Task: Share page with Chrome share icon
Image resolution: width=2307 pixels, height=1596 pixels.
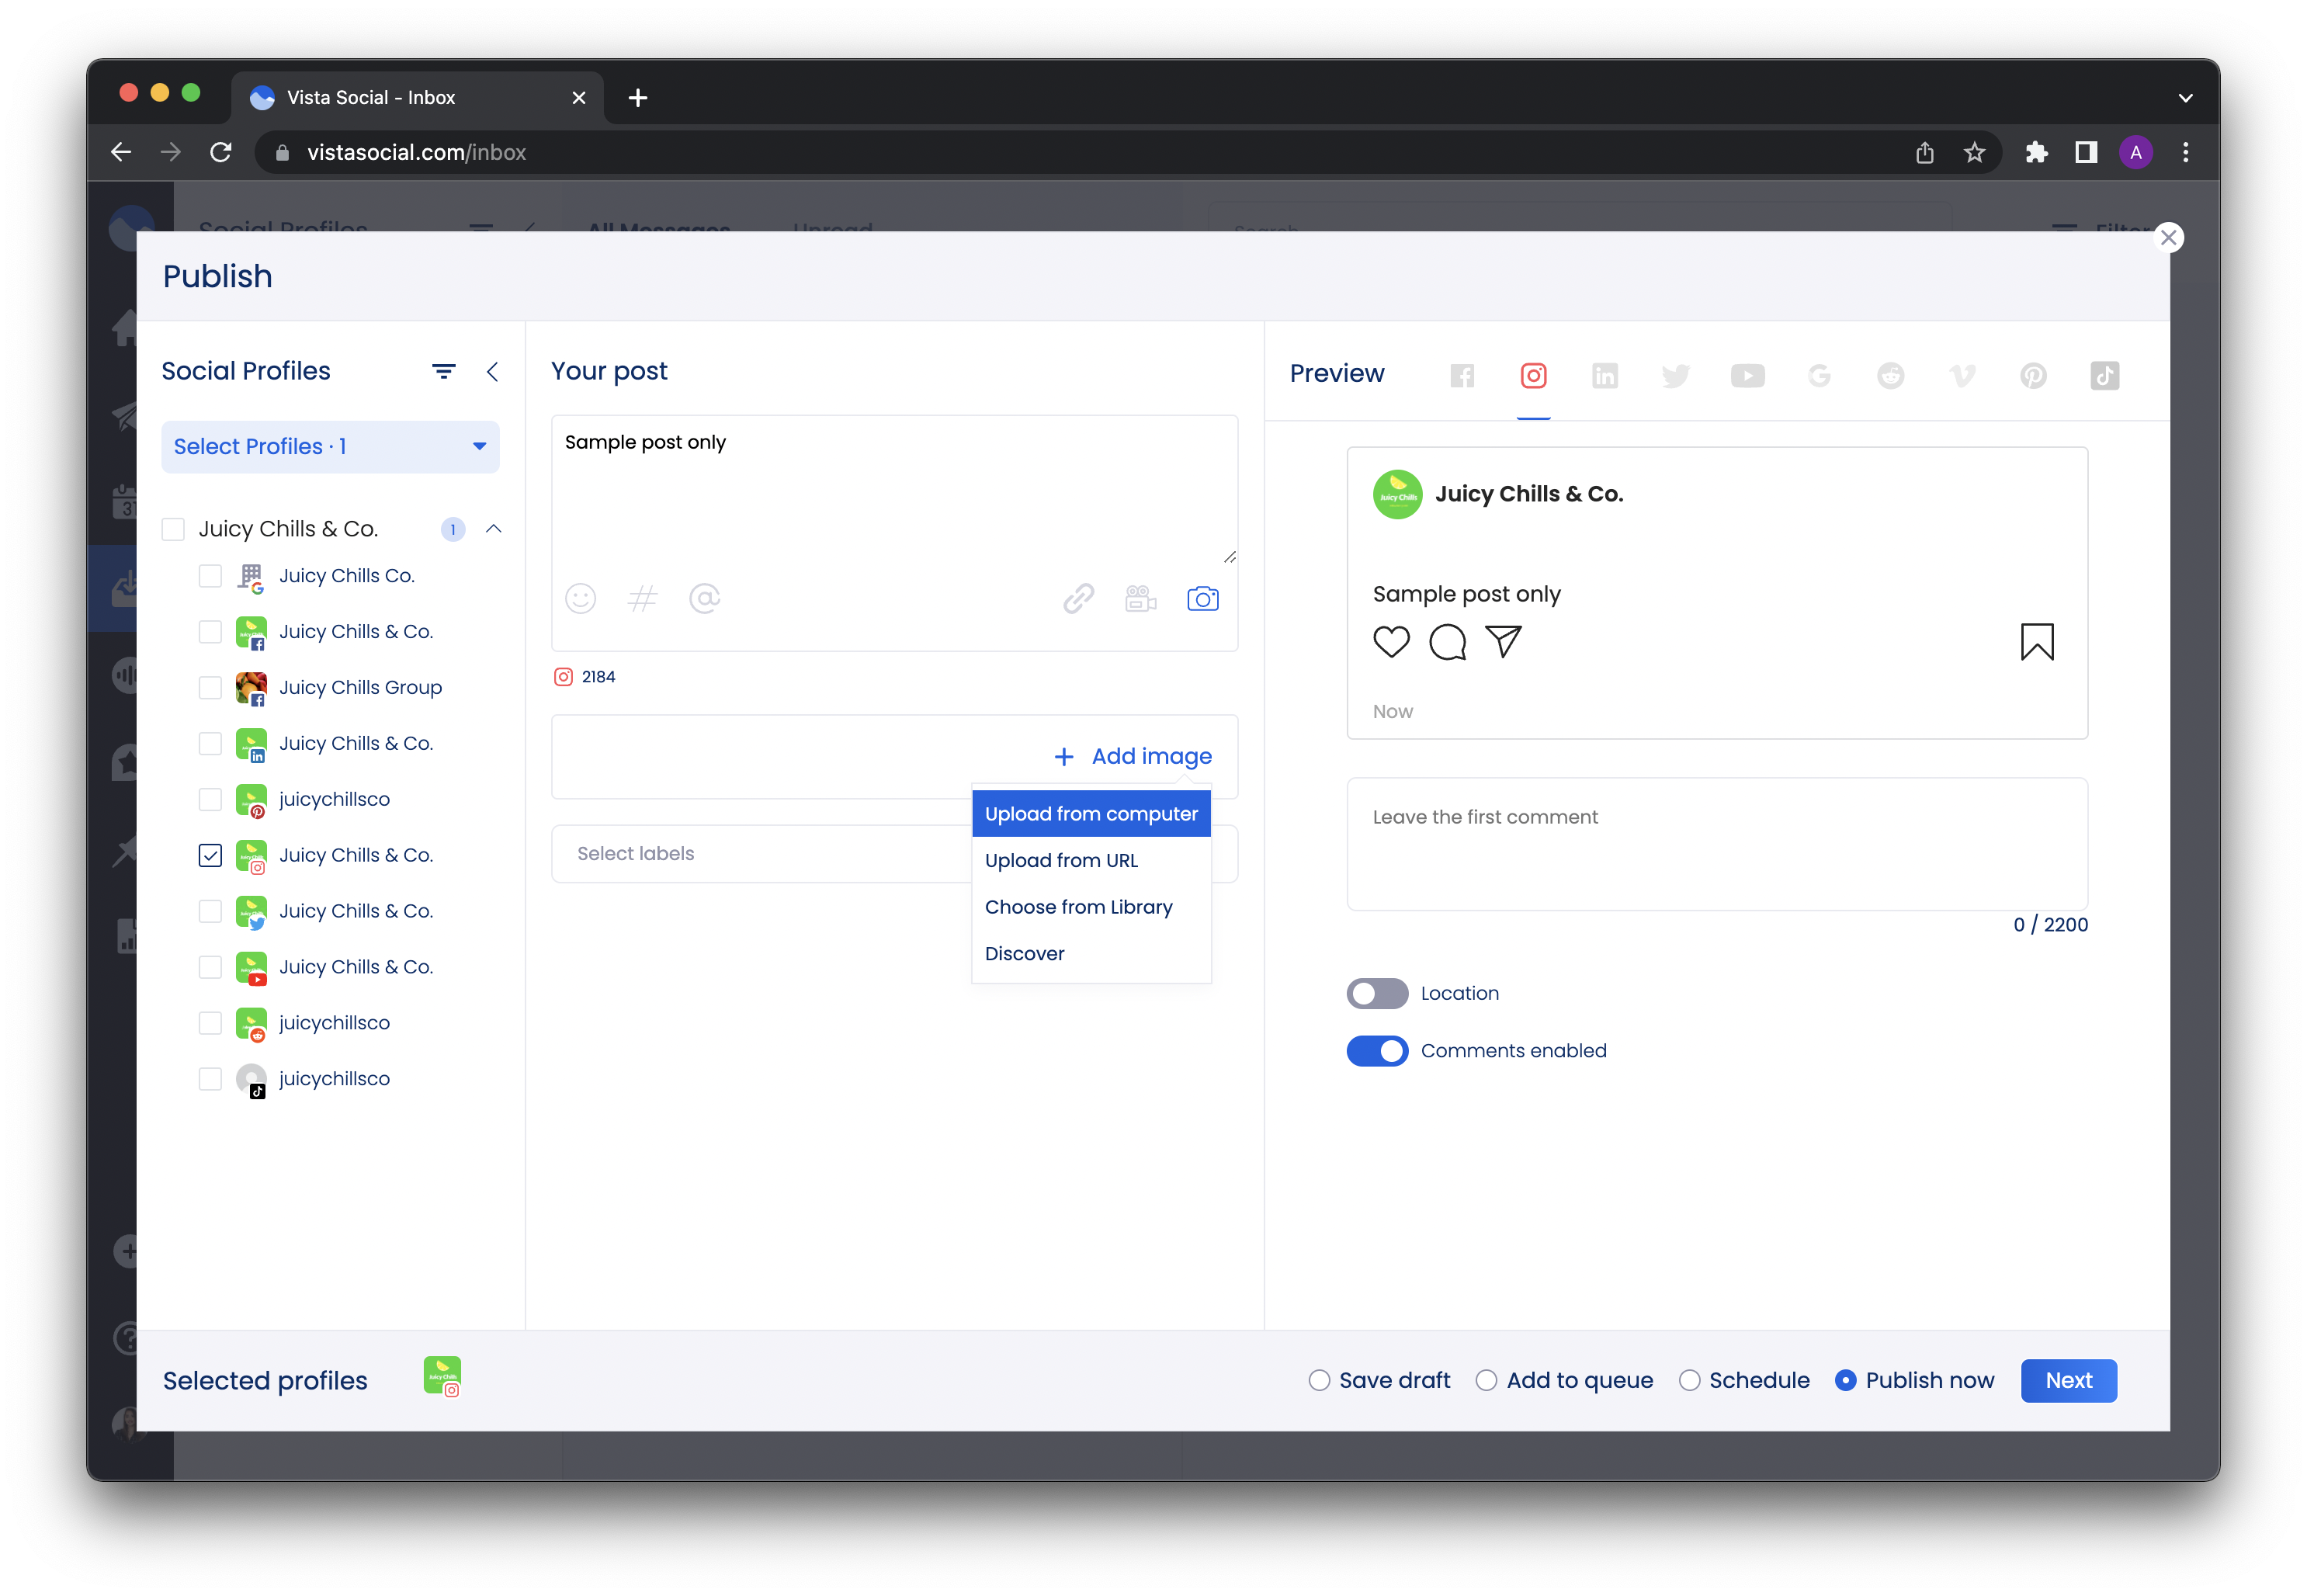Action: 1924,152
